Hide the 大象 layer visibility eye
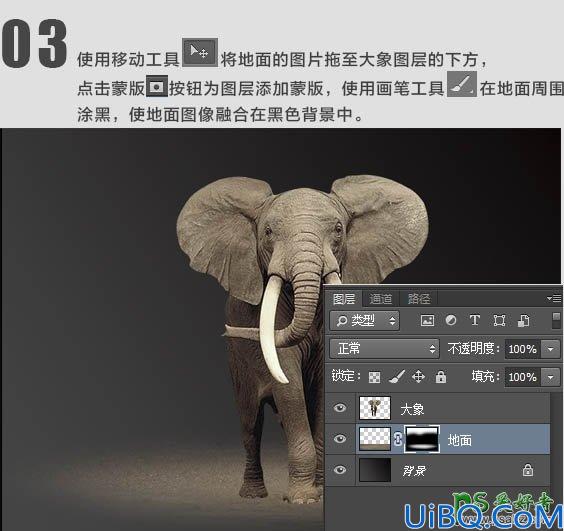This screenshot has height=531, width=564. tap(340, 408)
